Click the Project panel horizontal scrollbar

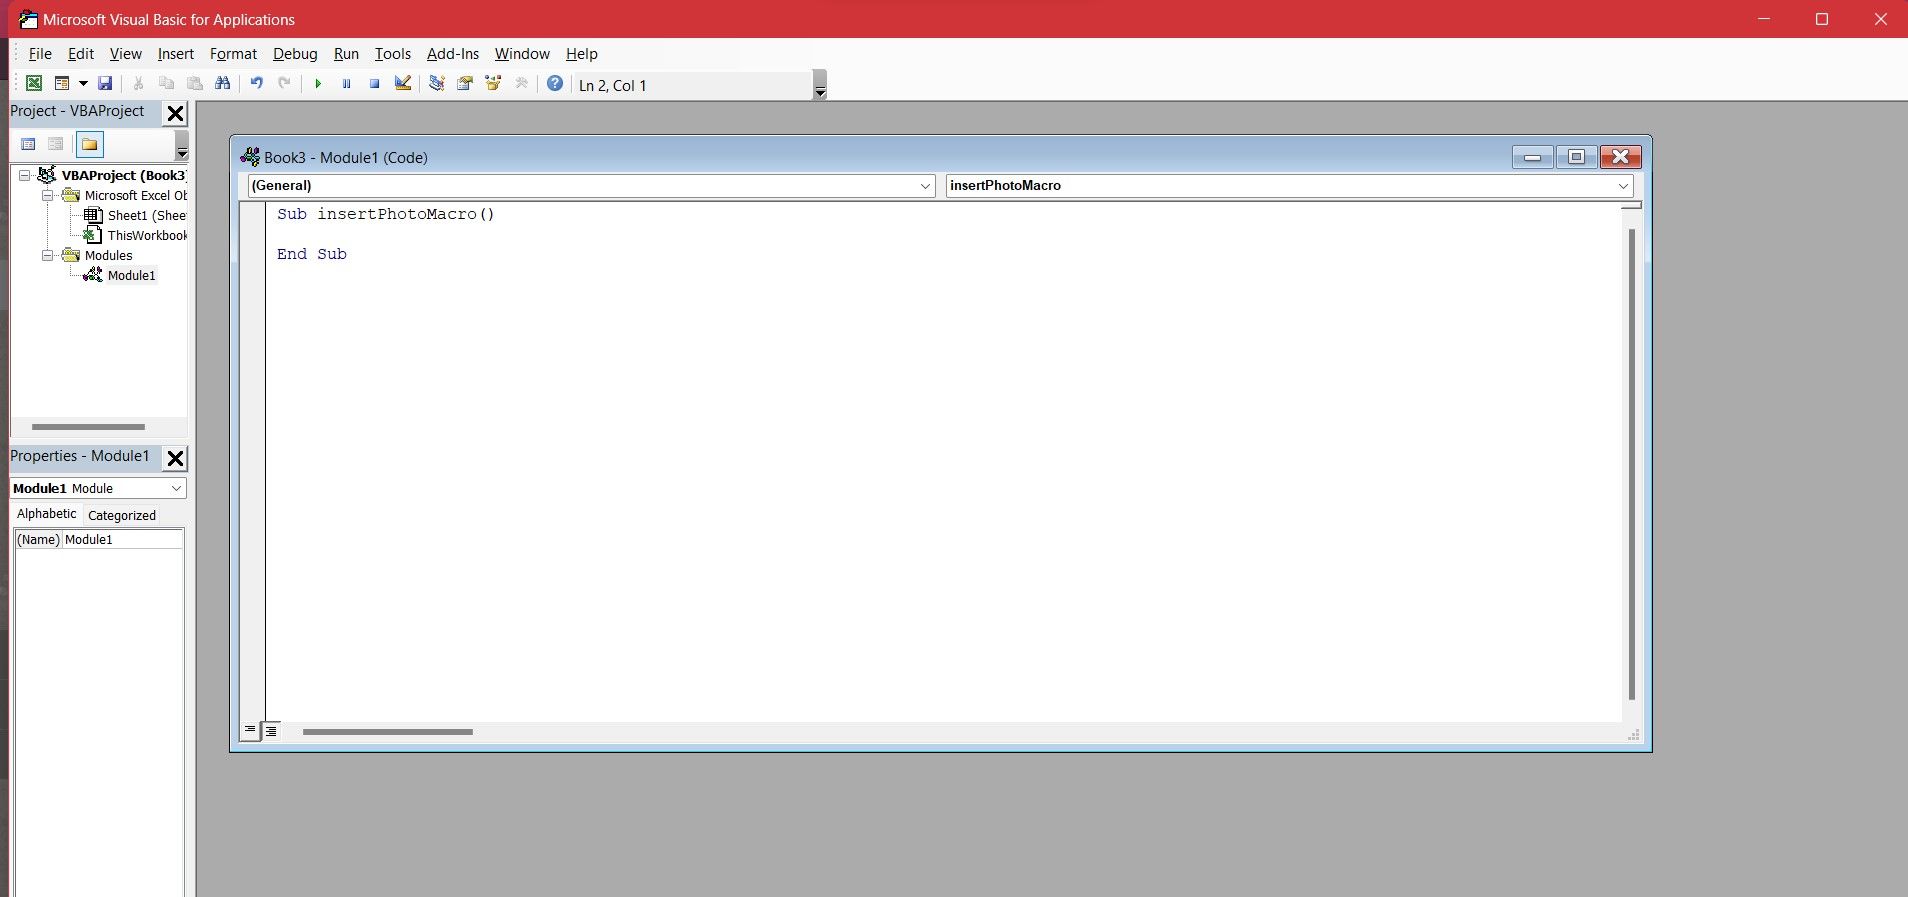[88, 427]
